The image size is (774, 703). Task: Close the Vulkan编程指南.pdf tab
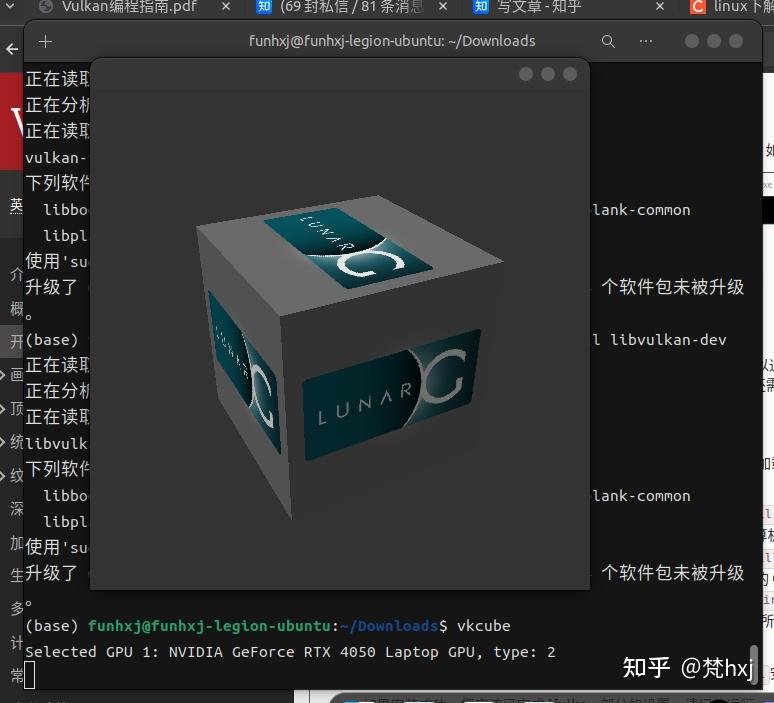point(226,6)
